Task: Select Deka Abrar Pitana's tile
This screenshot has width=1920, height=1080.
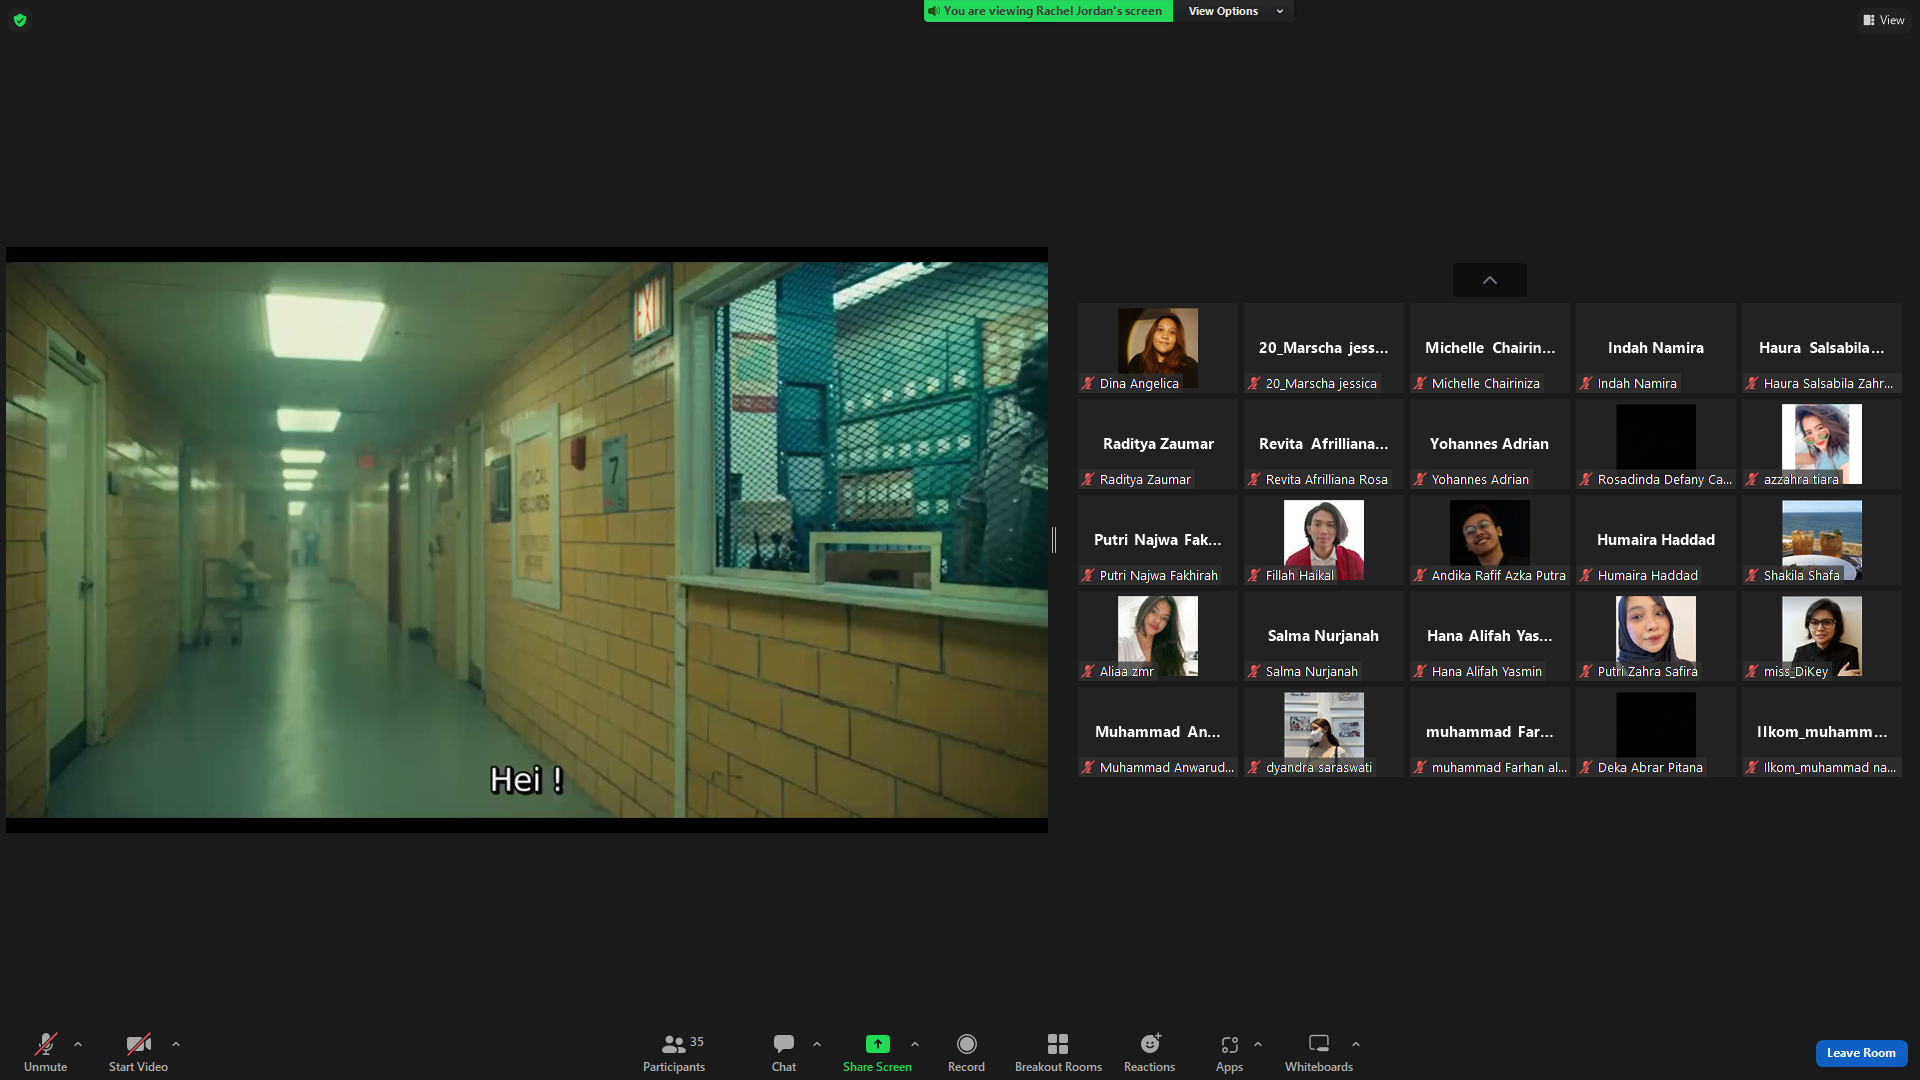Action: [x=1656, y=732]
